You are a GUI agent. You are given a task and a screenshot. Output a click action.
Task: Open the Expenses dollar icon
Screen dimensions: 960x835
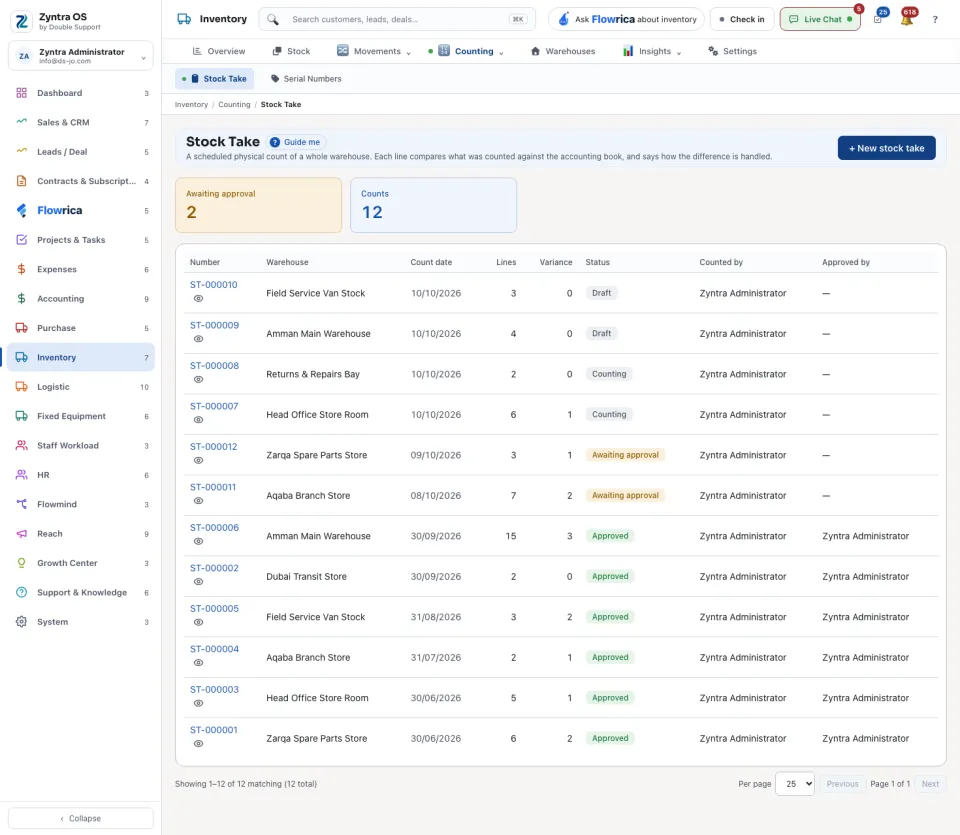(21, 269)
